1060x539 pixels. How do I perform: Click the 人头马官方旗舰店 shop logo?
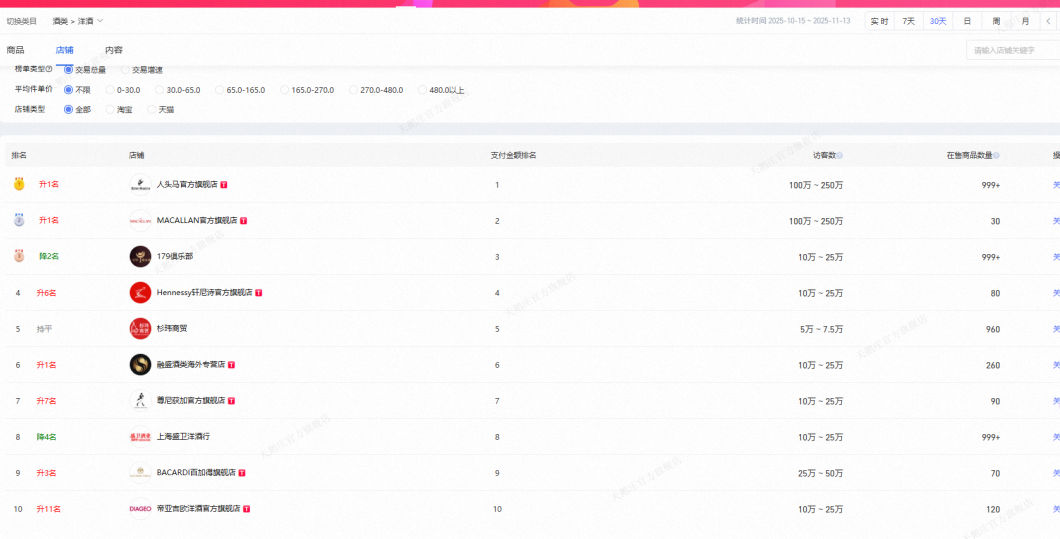tap(140, 185)
